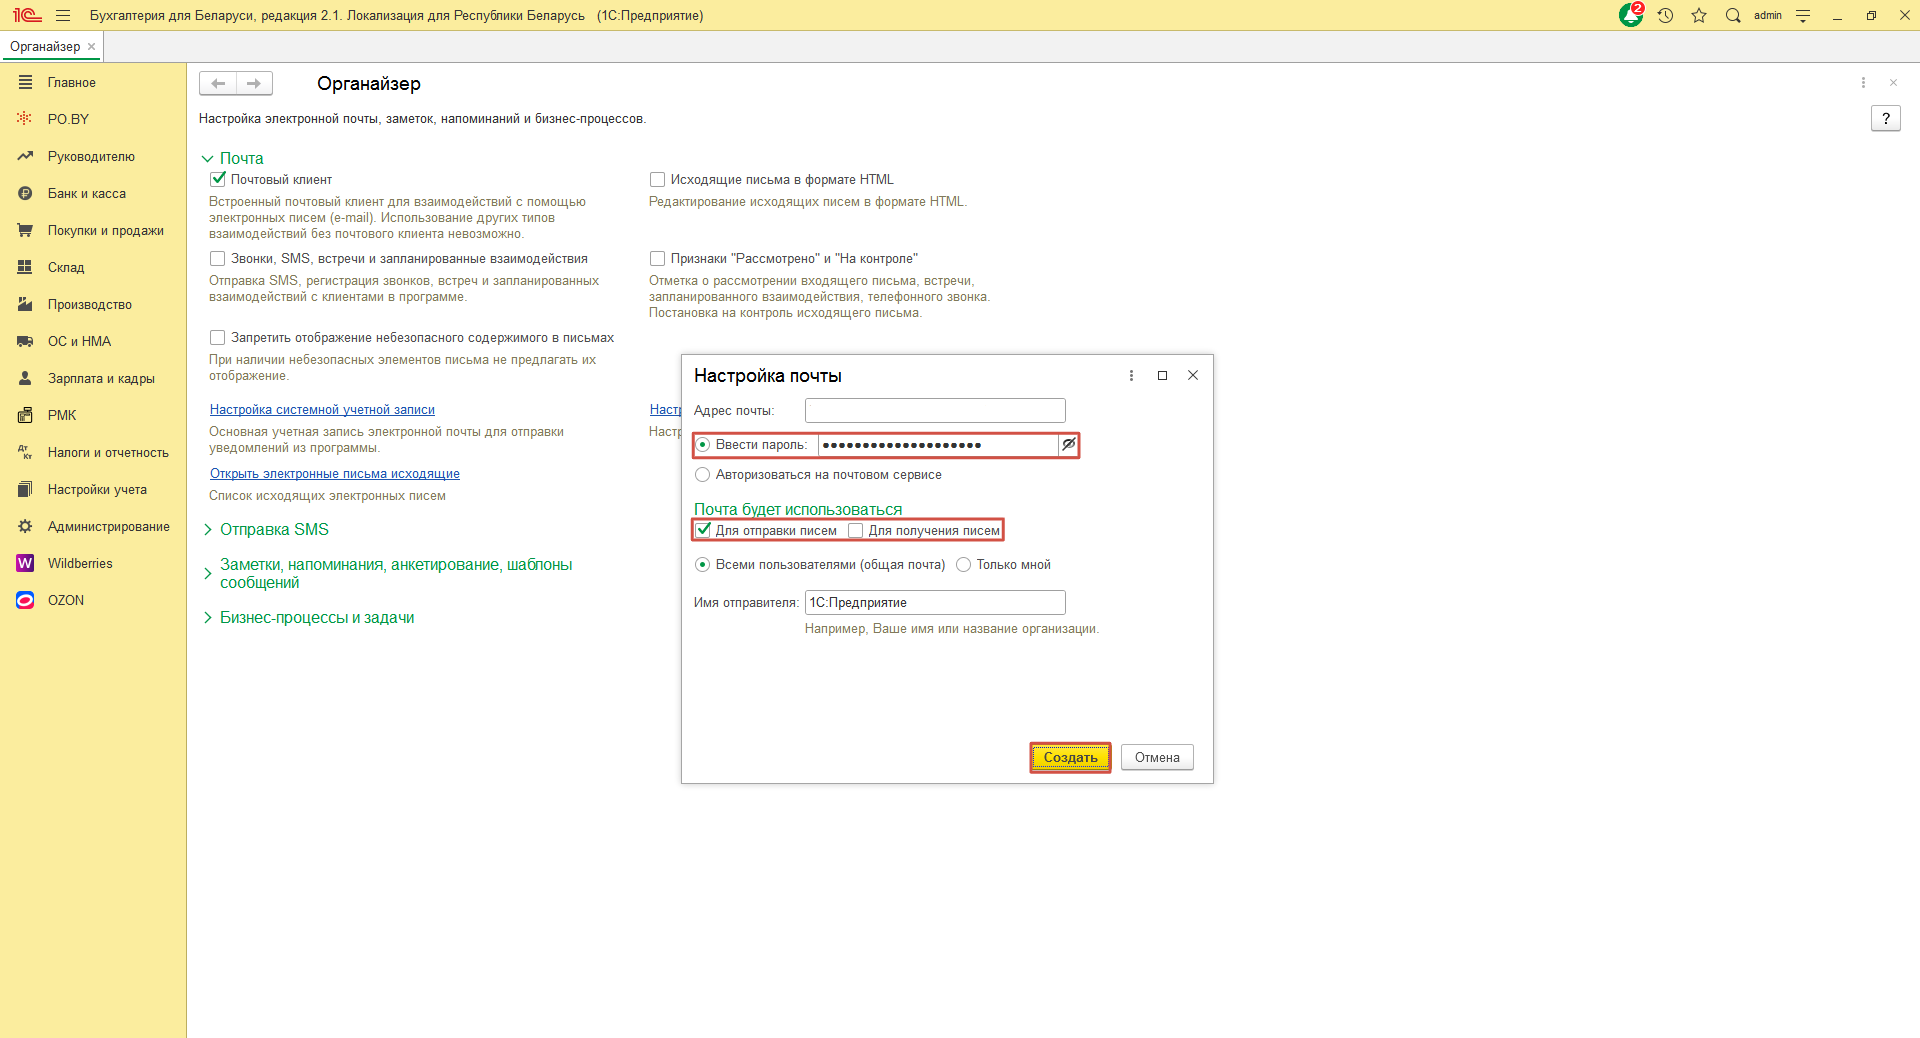This screenshot has width=1920, height=1038.
Task: Open favorites star icon
Action: pyautogui.click(x=1699, y=16)
